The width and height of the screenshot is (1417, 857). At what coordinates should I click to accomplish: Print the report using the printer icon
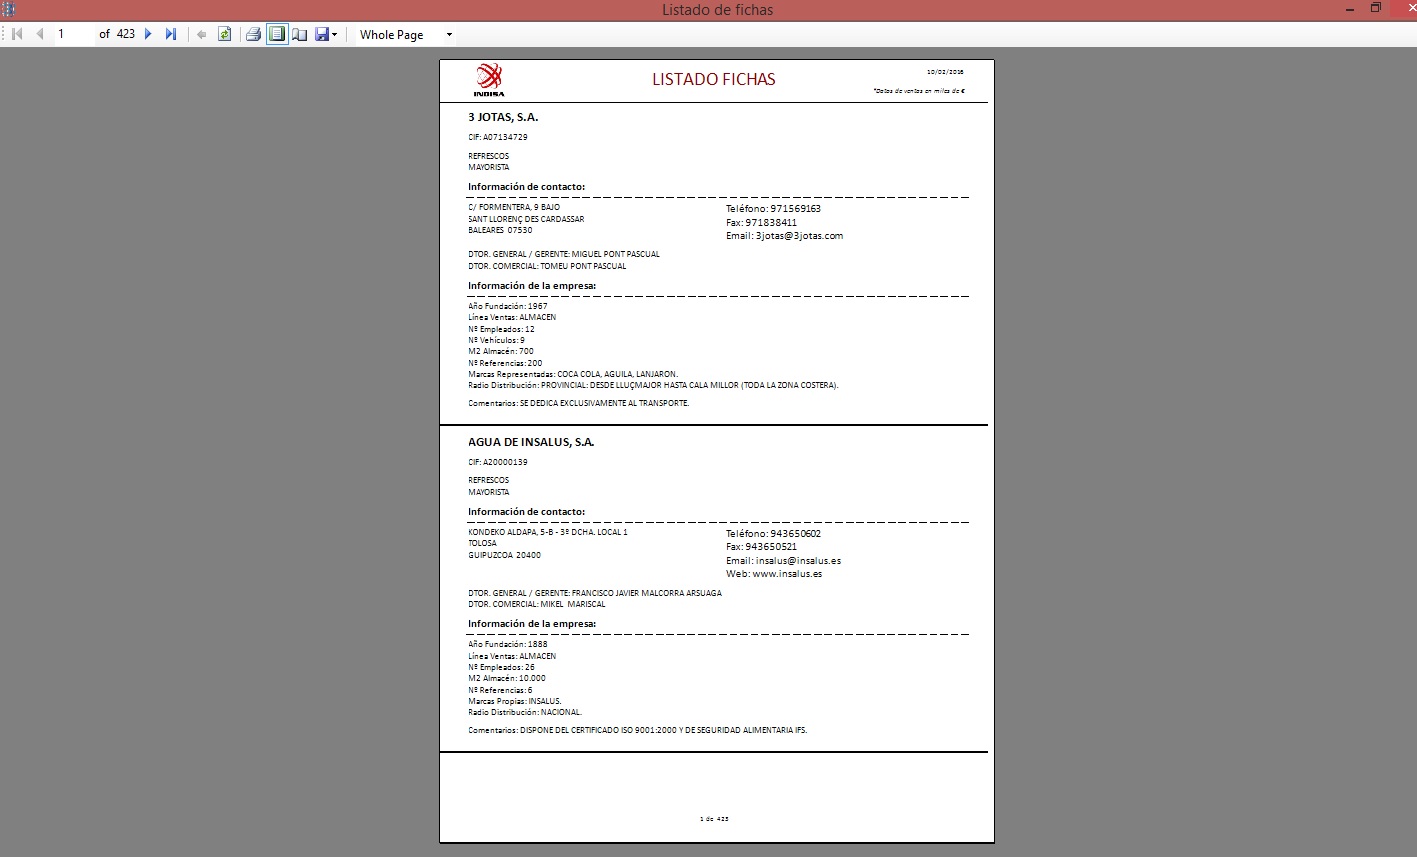tap(254, 34)
